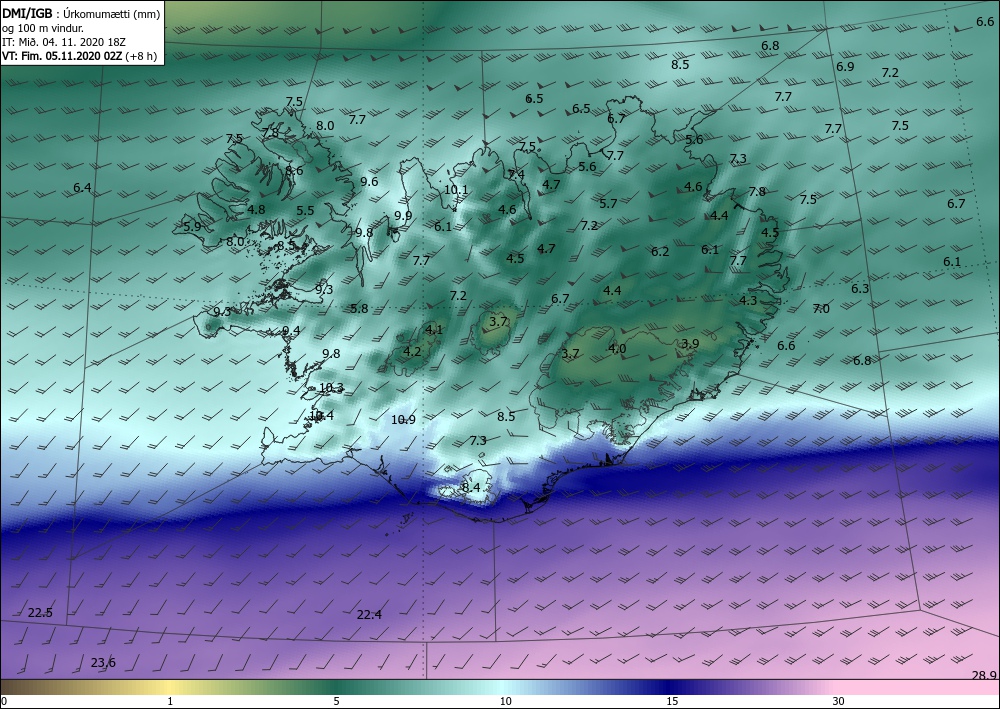
Task: Select the 6.3 value on the map
Action: (860, 289)
